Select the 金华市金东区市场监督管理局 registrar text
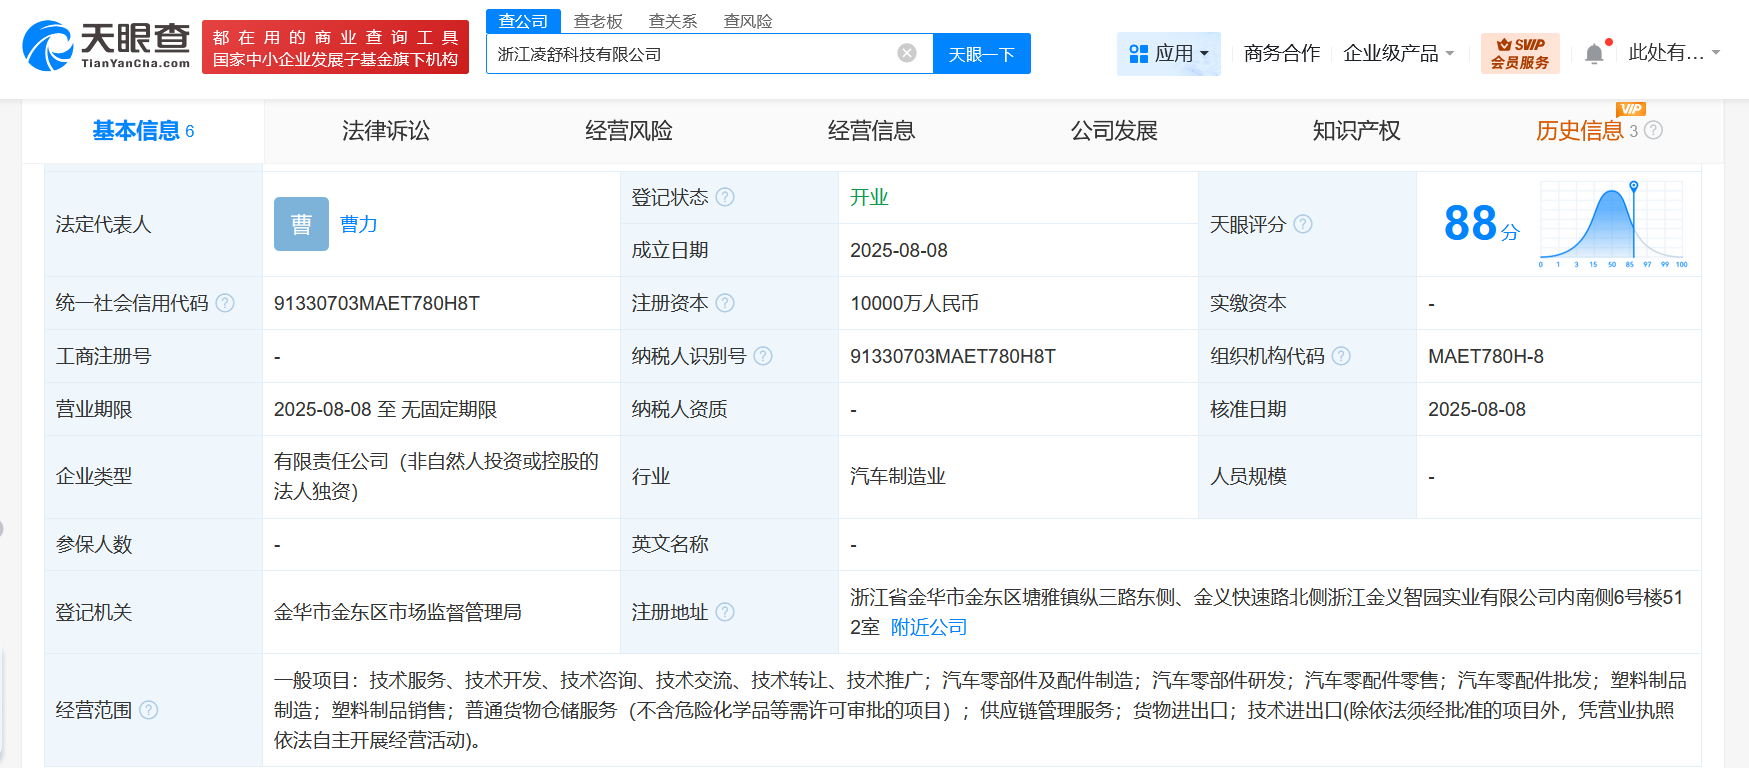This screenshot has width=1749, height=768. [398, 612]
